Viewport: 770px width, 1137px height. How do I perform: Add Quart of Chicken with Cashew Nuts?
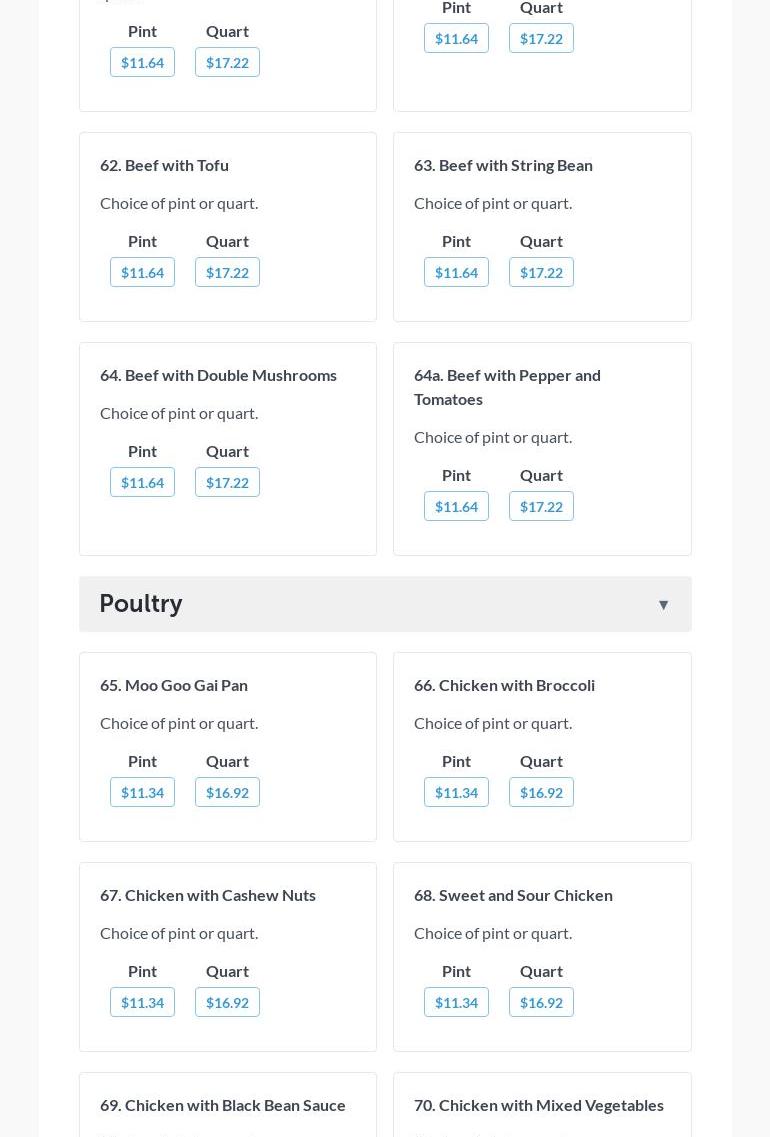pos(227,1002)
